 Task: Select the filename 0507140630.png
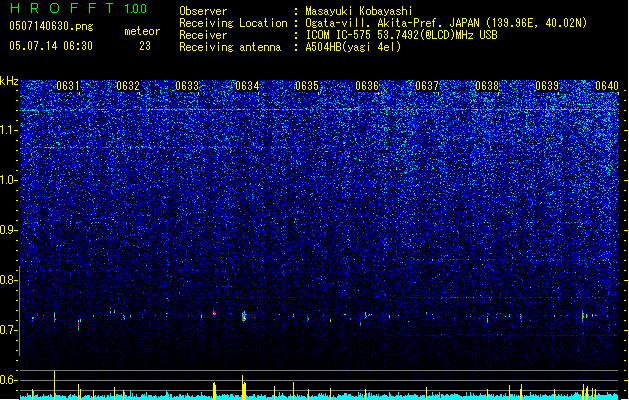51,27
